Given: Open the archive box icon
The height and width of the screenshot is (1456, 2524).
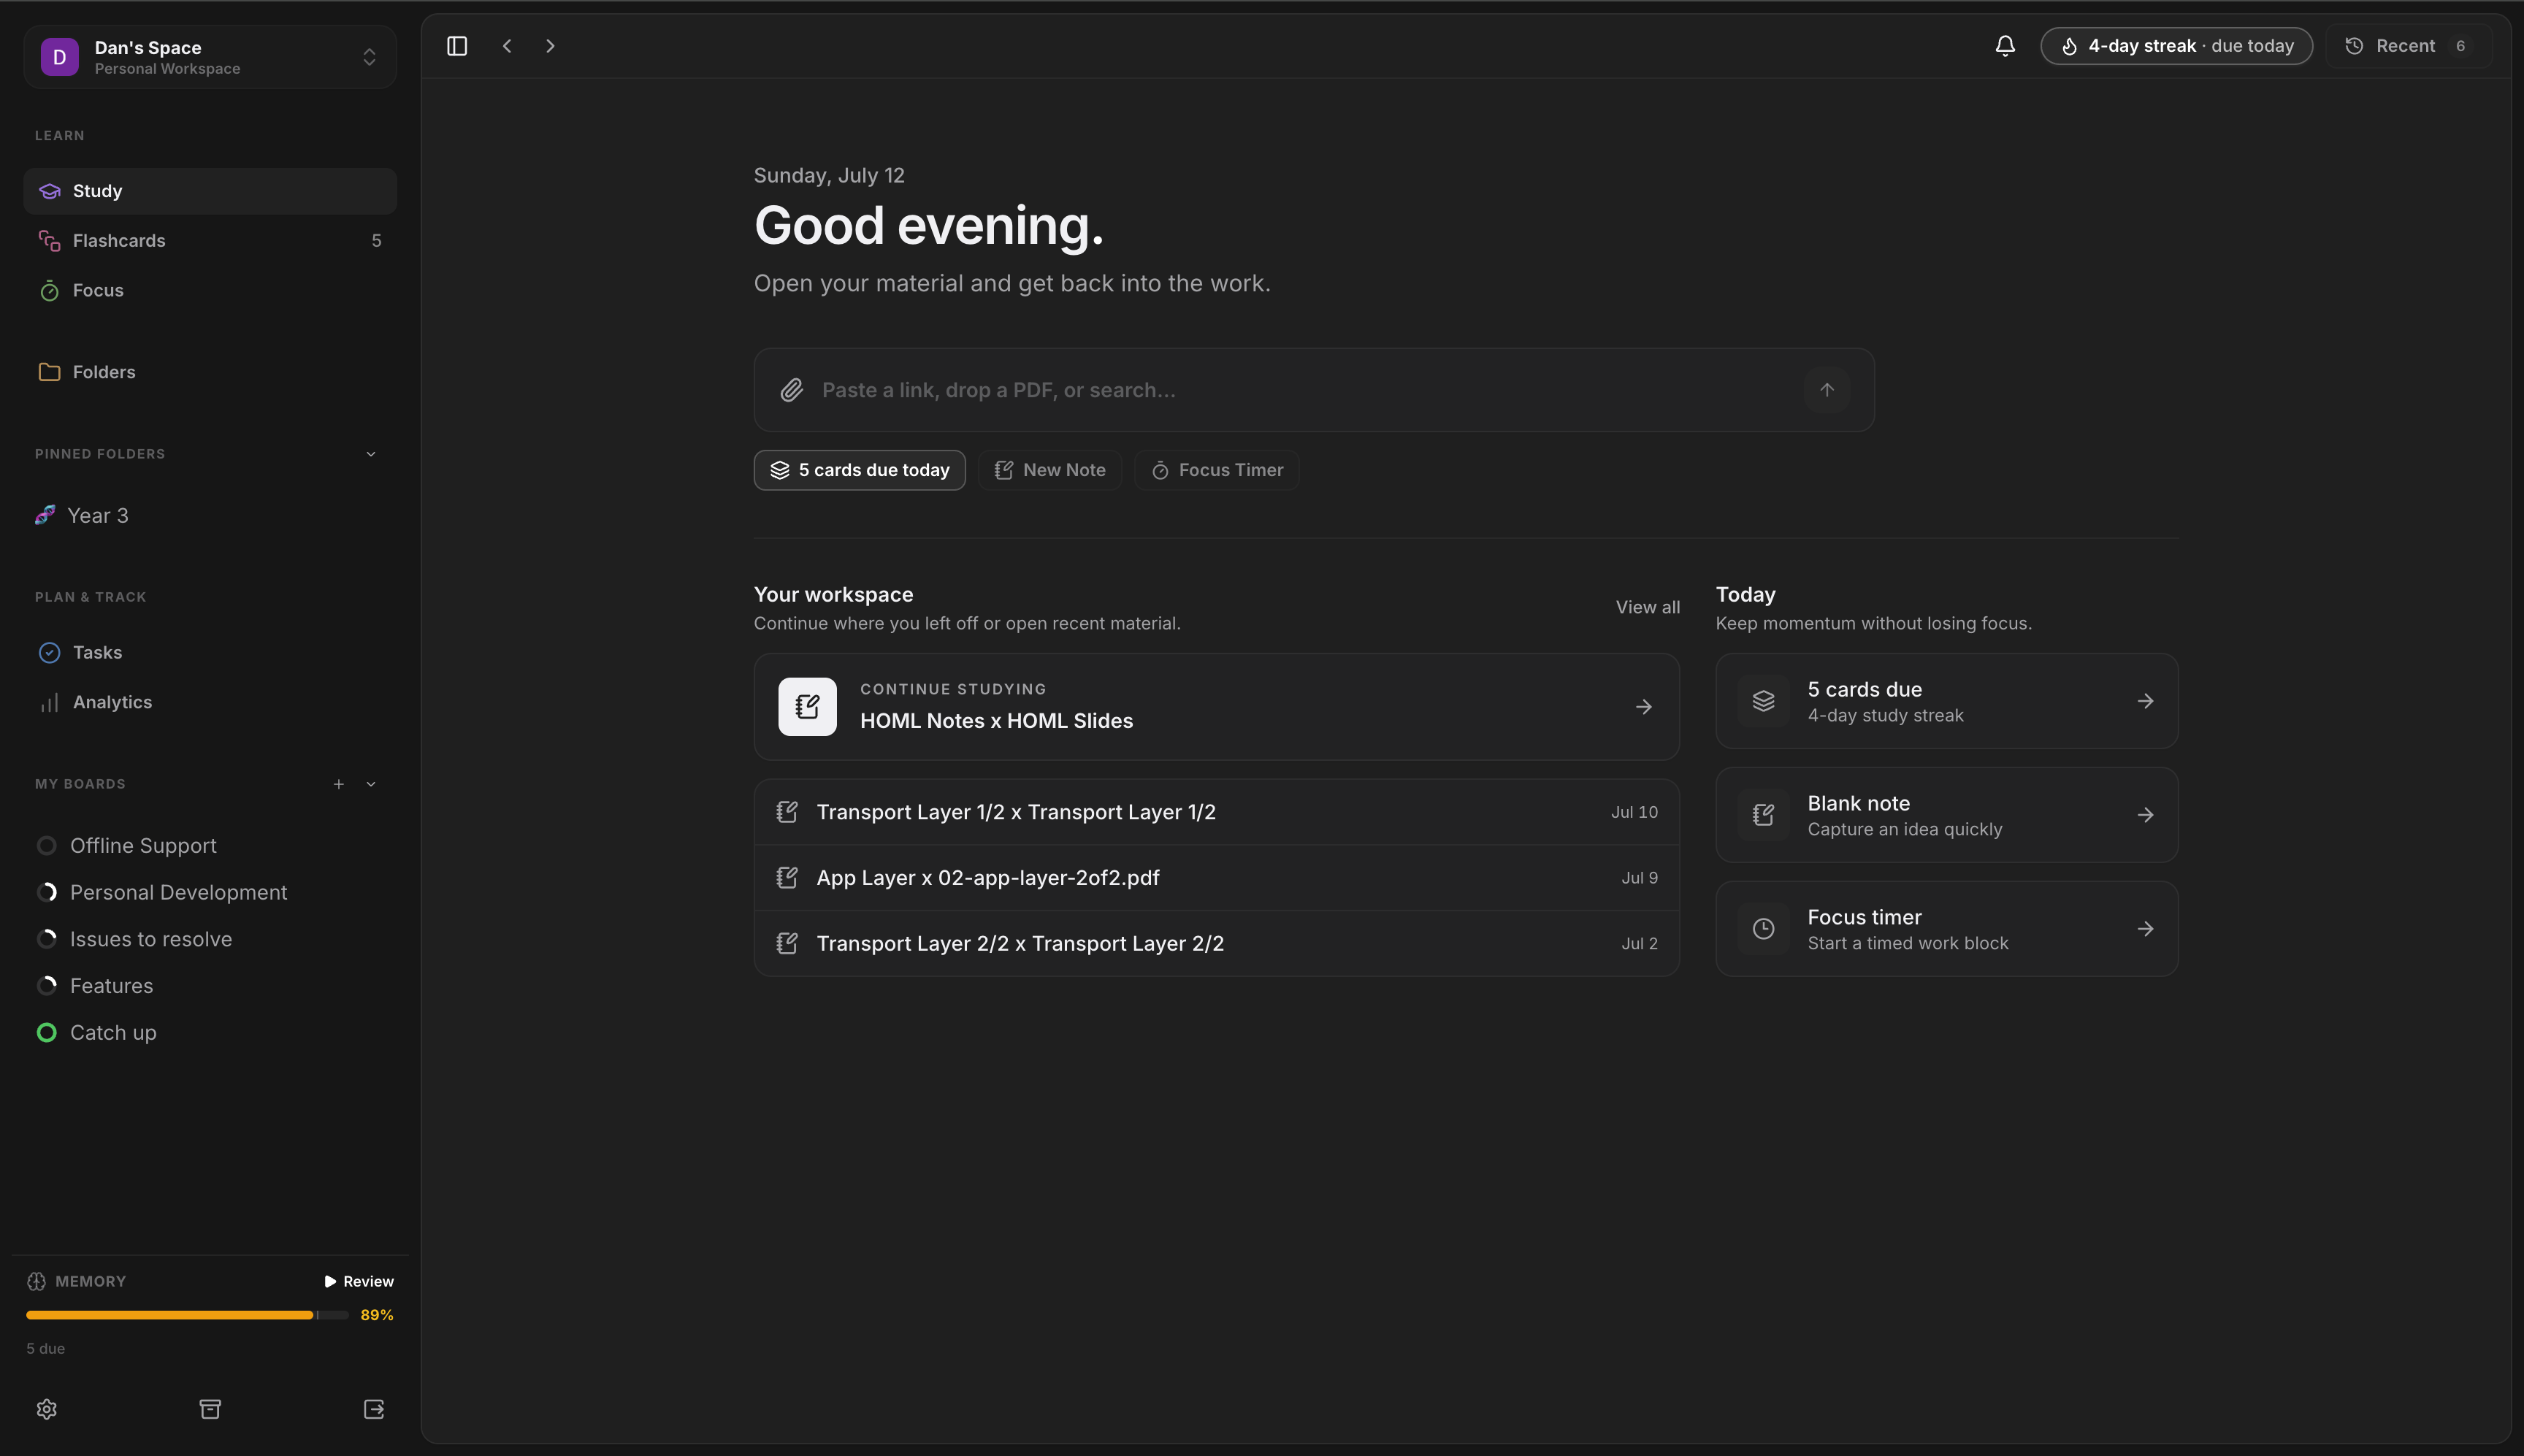Looking at the screenshot, I should pyautogui.click(x=210, y=1409).
